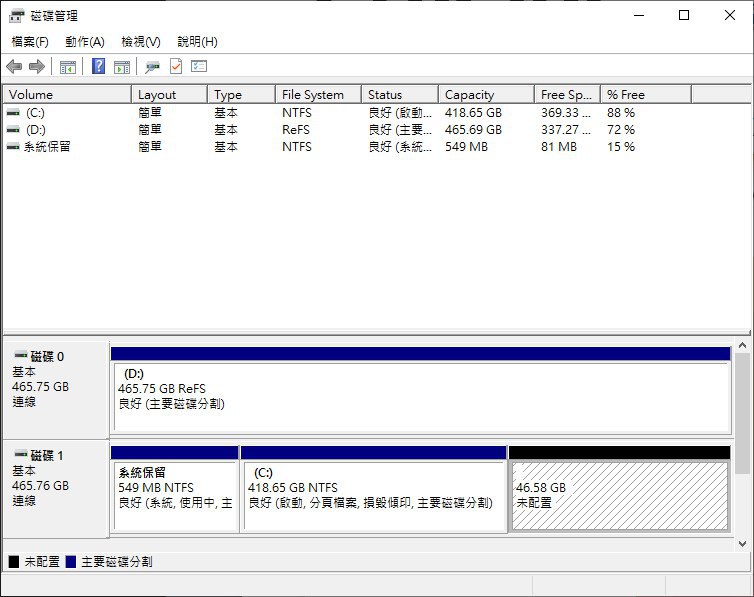Screen dimensions: 754x597
Task: Click the 81 MB free space cell
Action: [x=559, y=147]
